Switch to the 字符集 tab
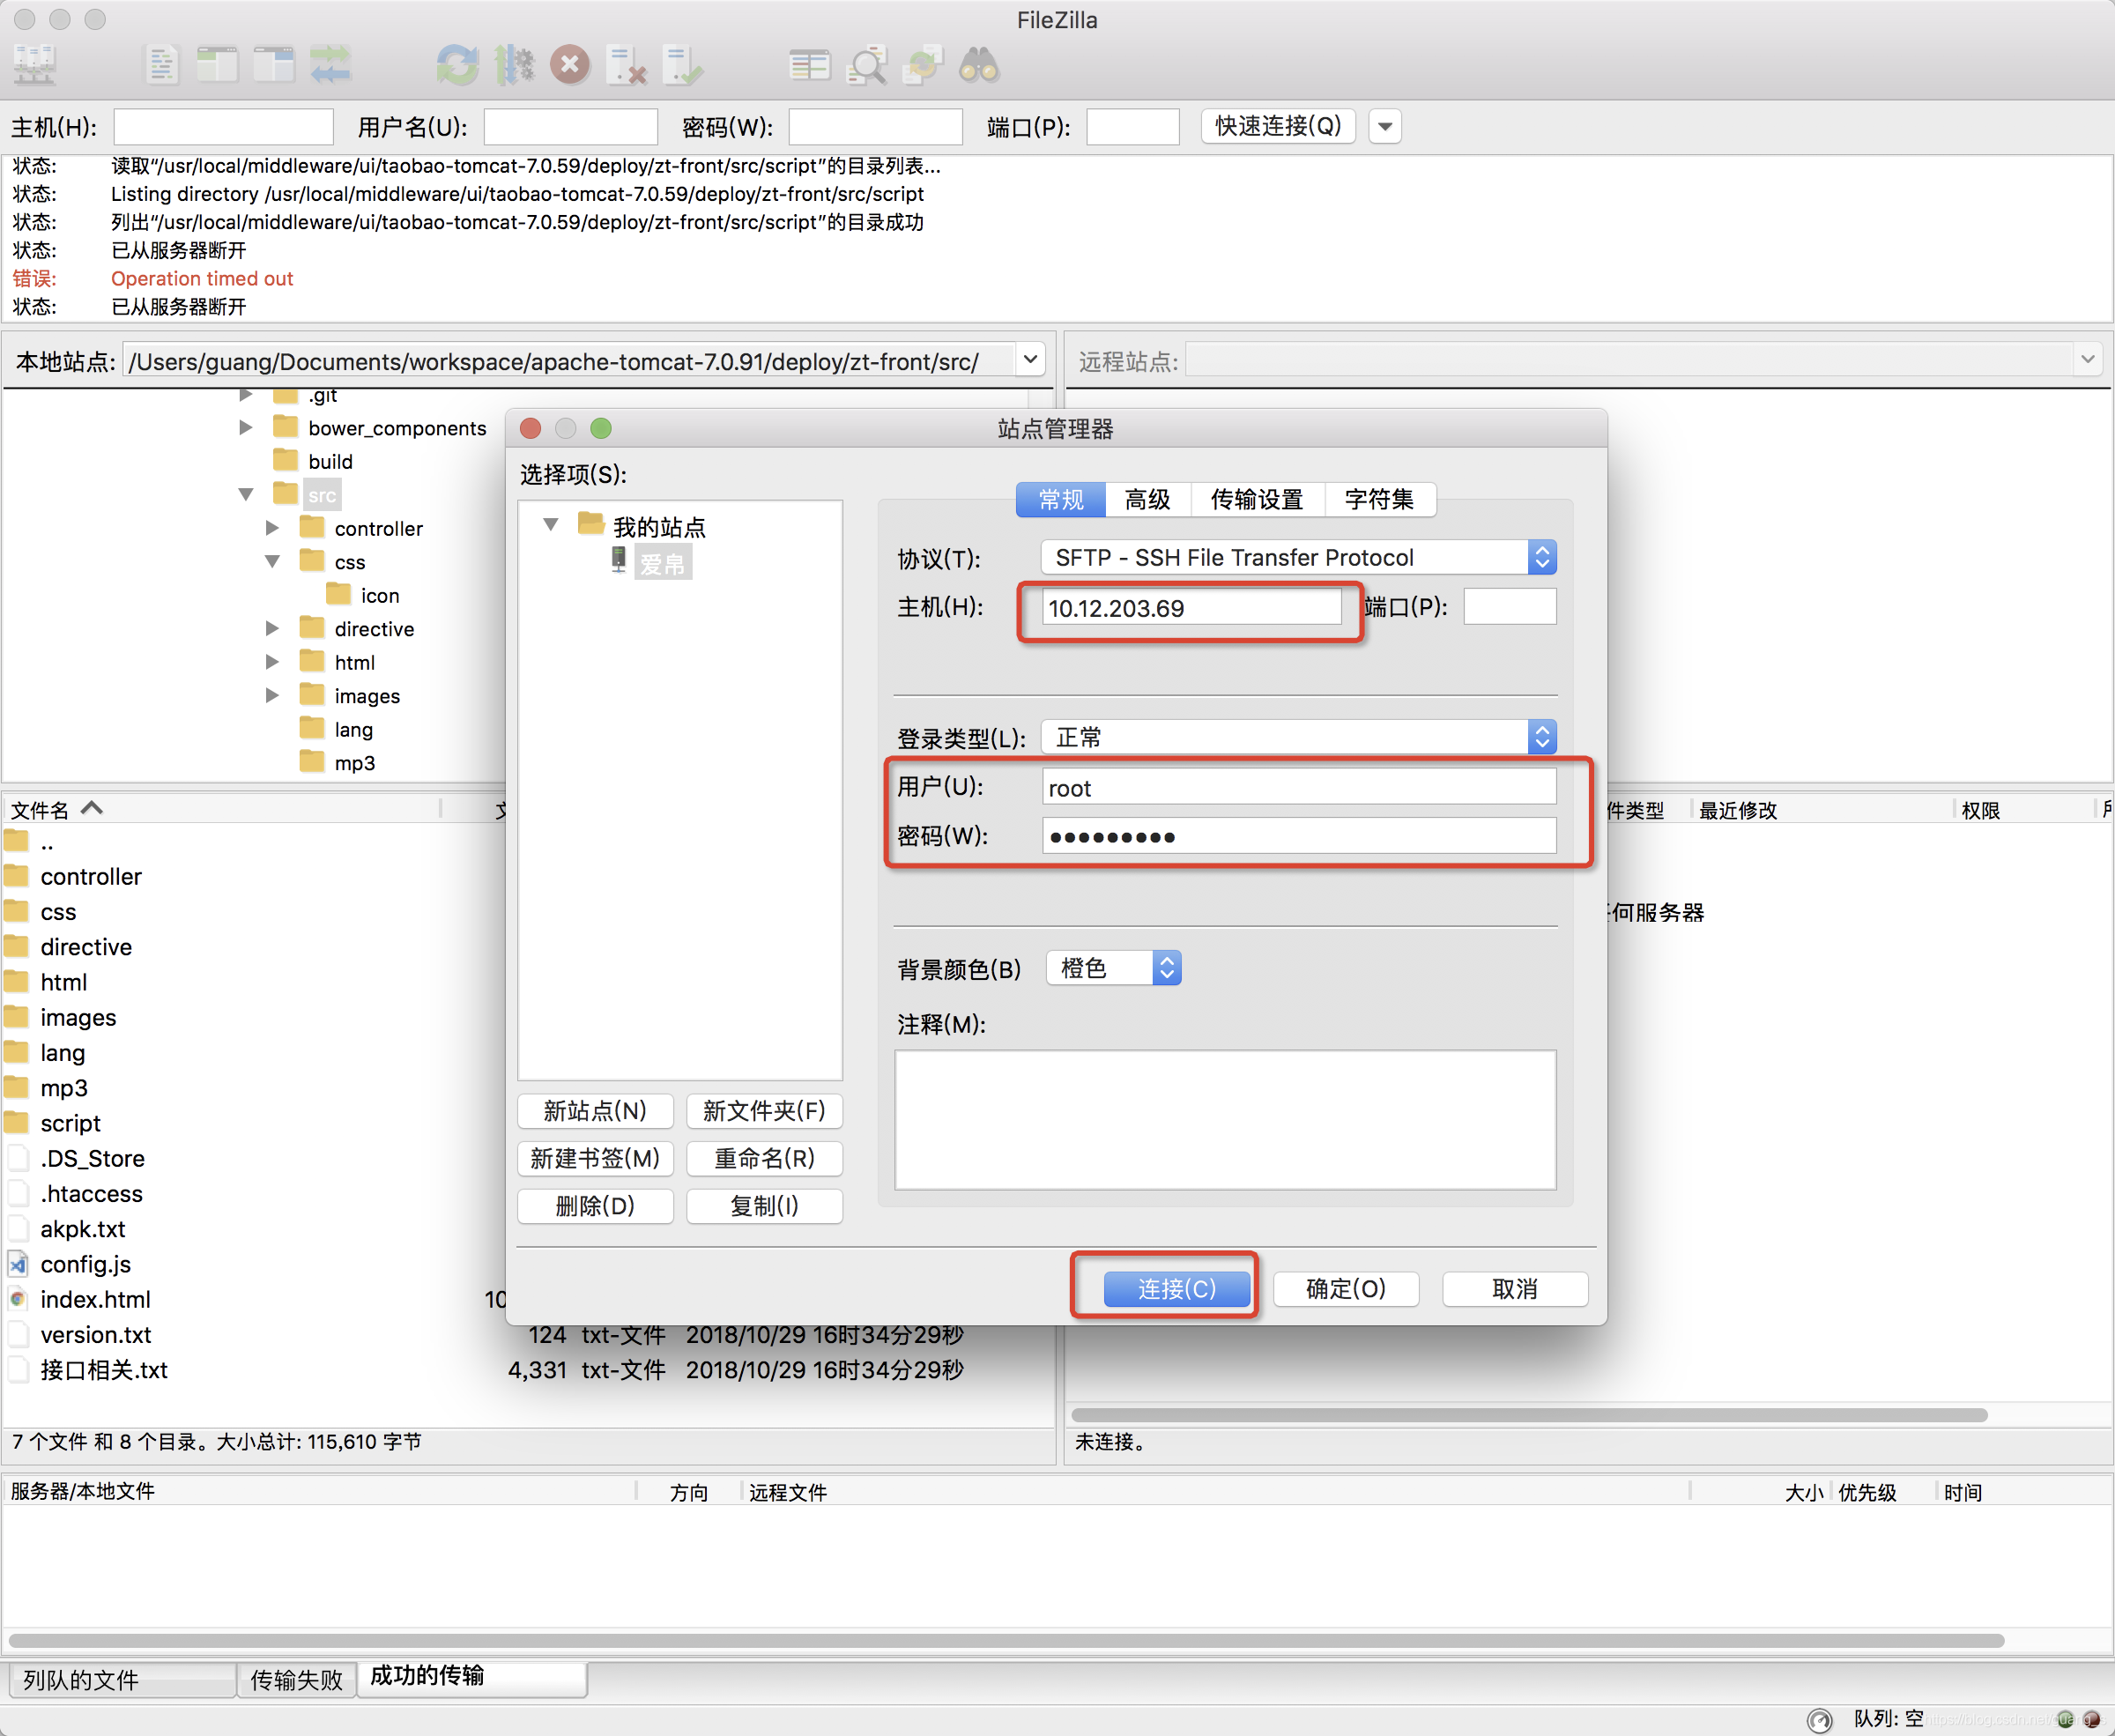The image size is (2115, 1736). coord(1379,499)
